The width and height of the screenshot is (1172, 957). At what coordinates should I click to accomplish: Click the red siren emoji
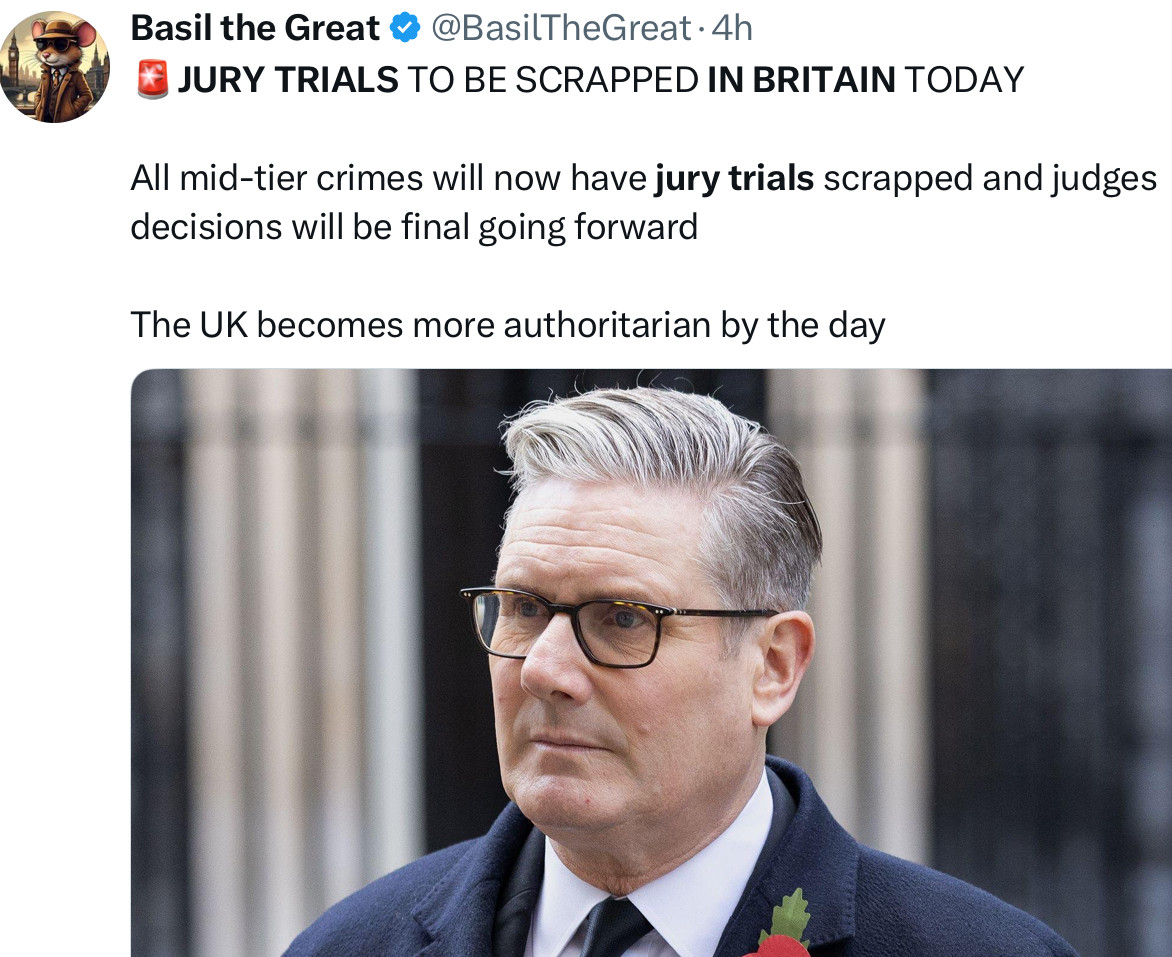point(152,80)
